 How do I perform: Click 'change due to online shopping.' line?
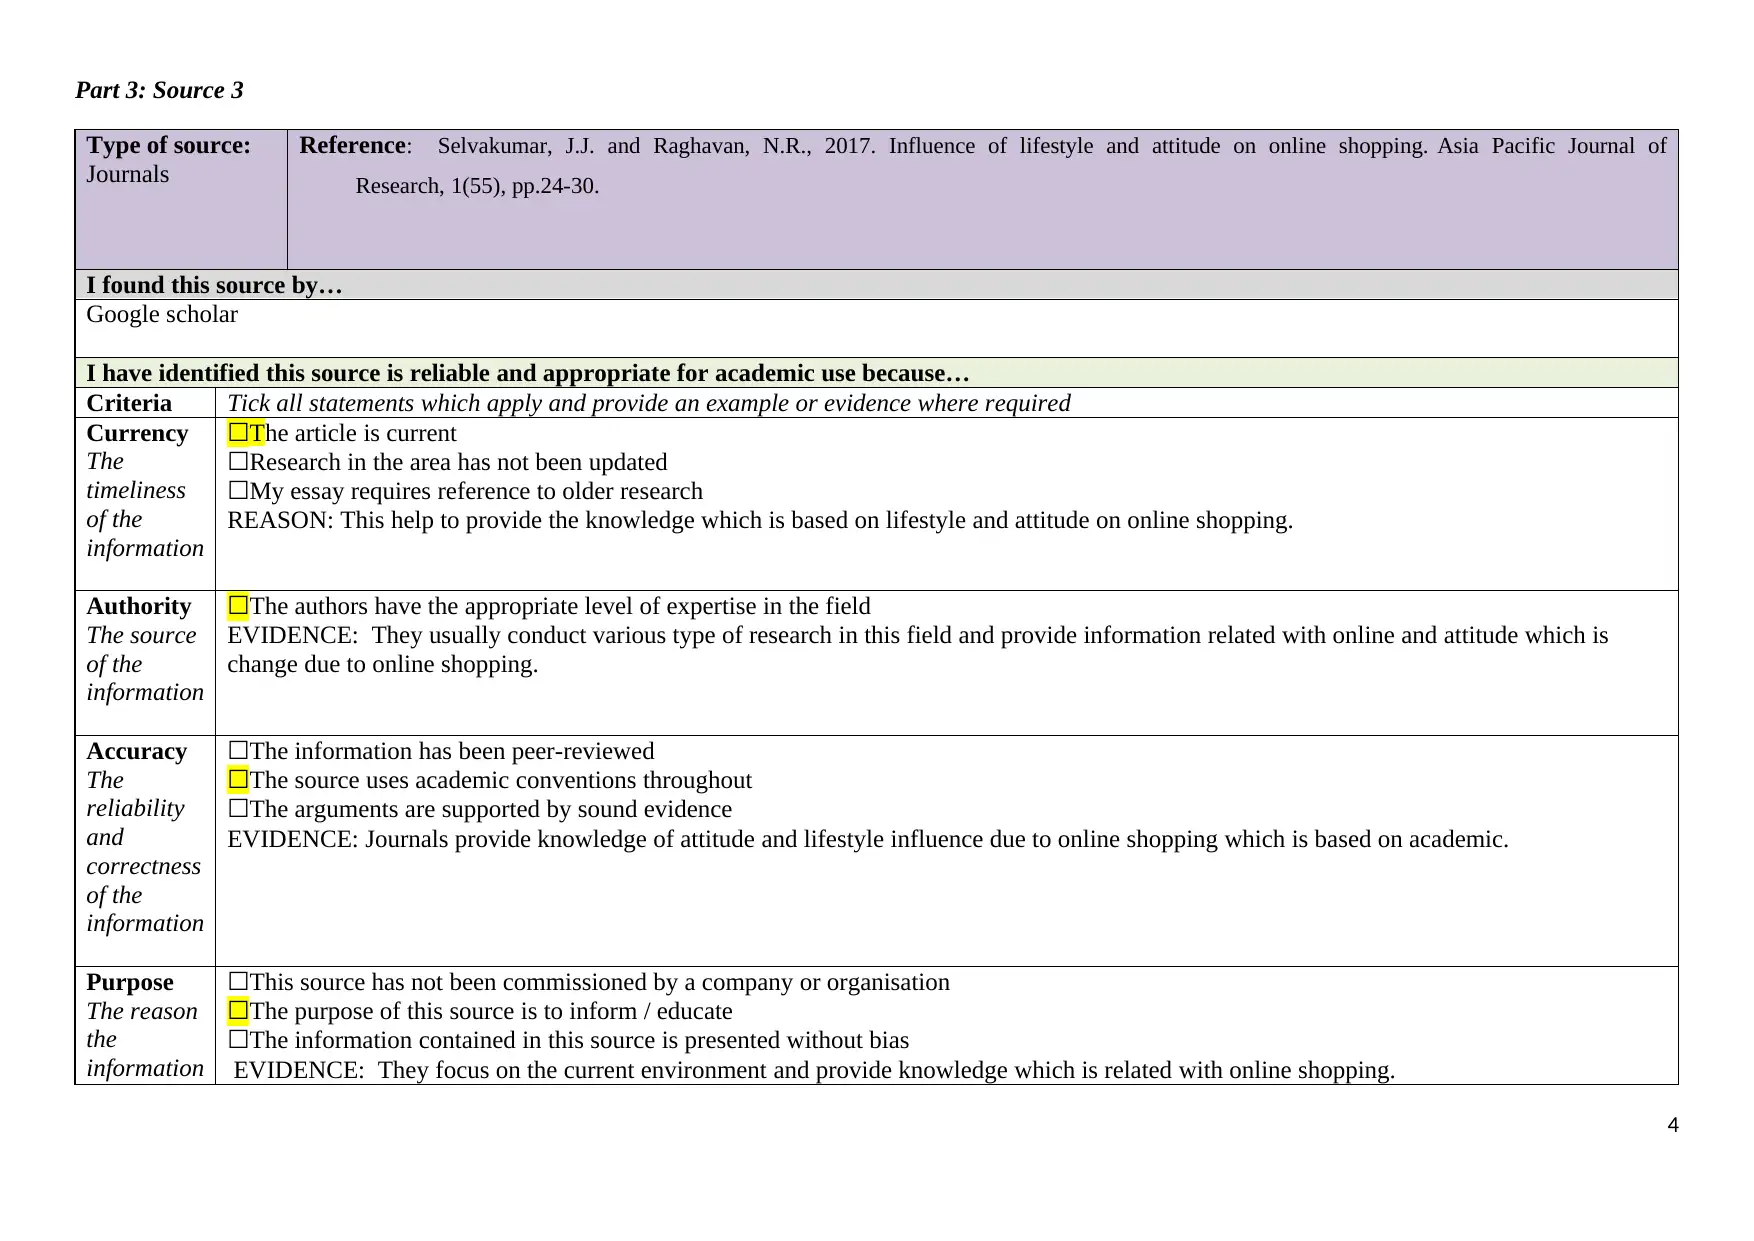click(383, 664)
